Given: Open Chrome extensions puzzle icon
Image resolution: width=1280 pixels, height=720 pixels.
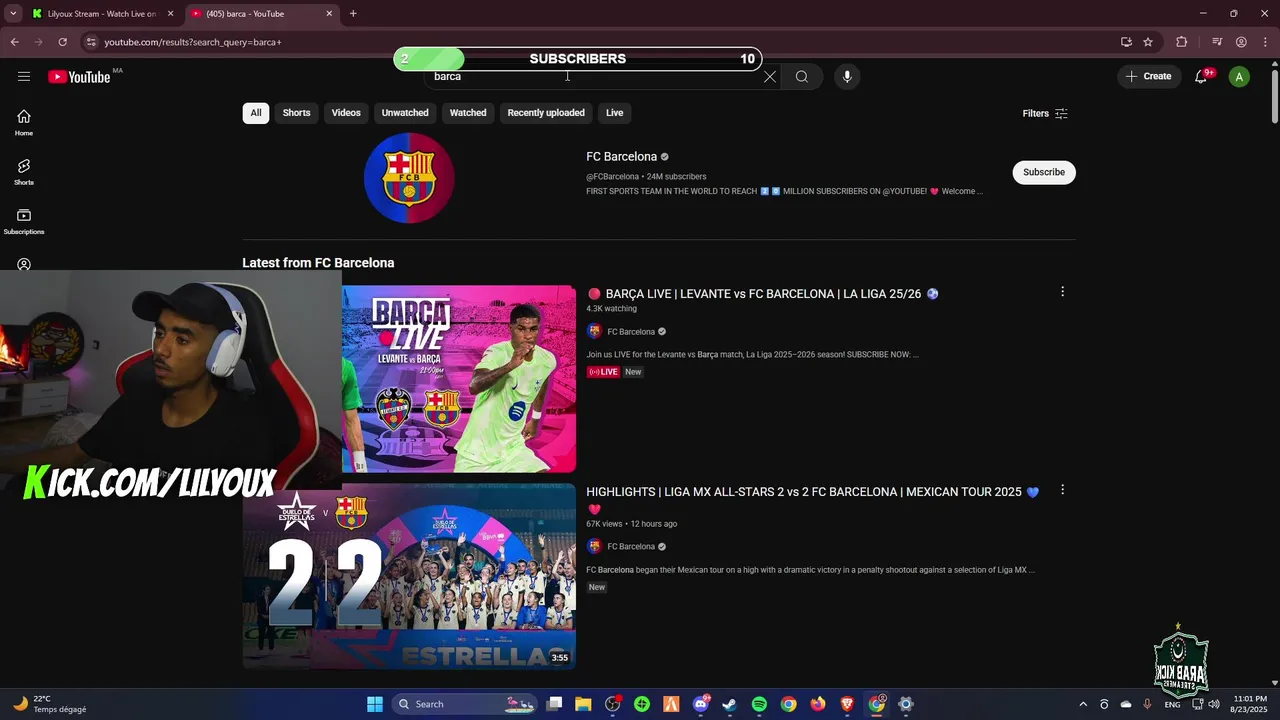Looking at the screenshot, I should (x=1181, y=42).
